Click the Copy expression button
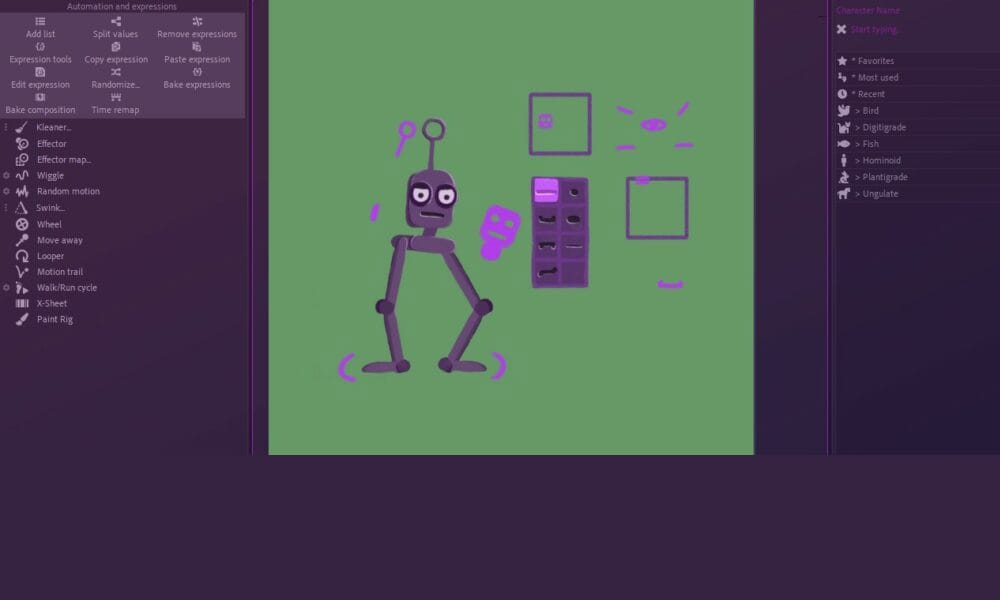1000x600 pixels. [x=116, y=53]
